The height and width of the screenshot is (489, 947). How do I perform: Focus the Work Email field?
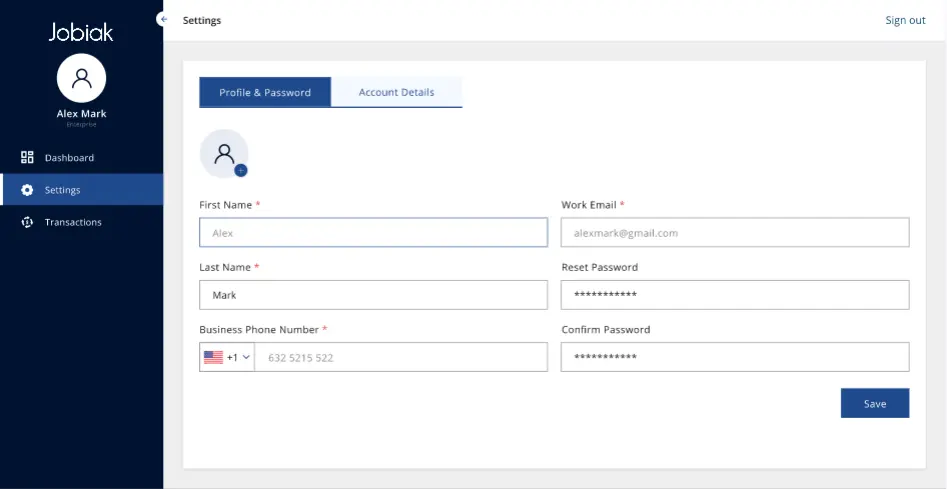click(735, 232)
